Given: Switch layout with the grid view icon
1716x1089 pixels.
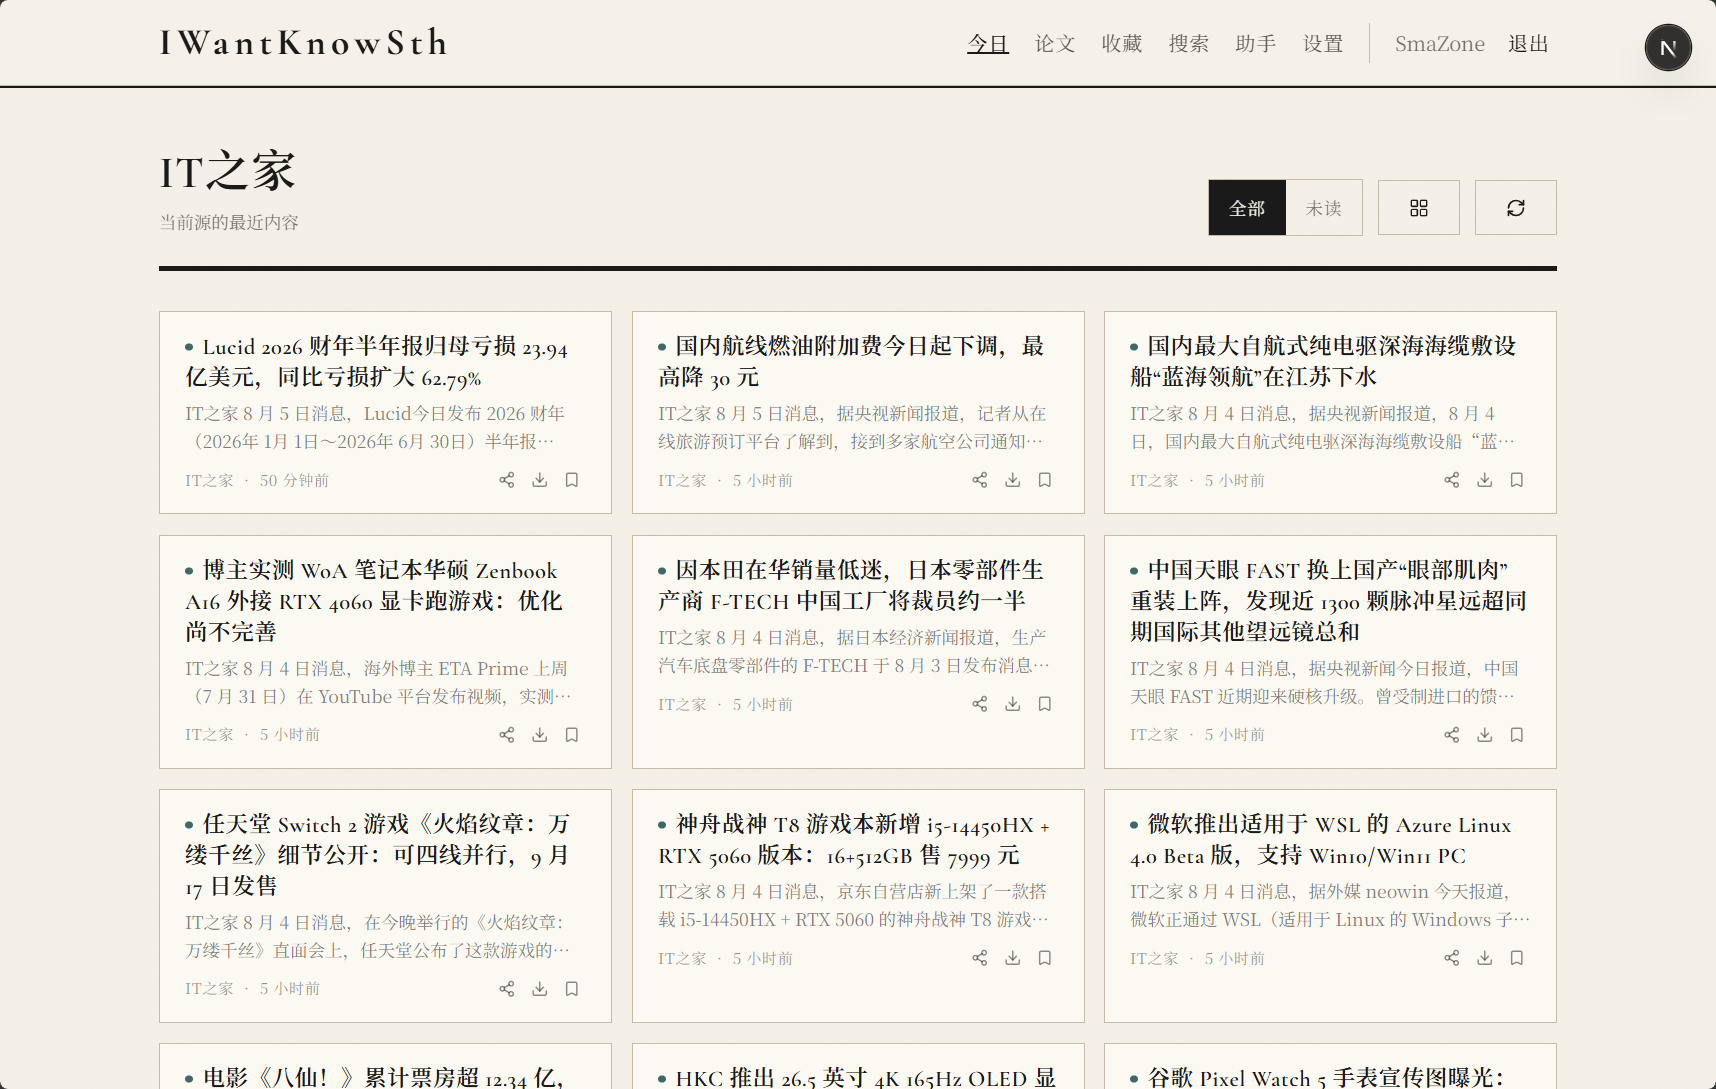Looking at the screenshot, I should 1419,208.
